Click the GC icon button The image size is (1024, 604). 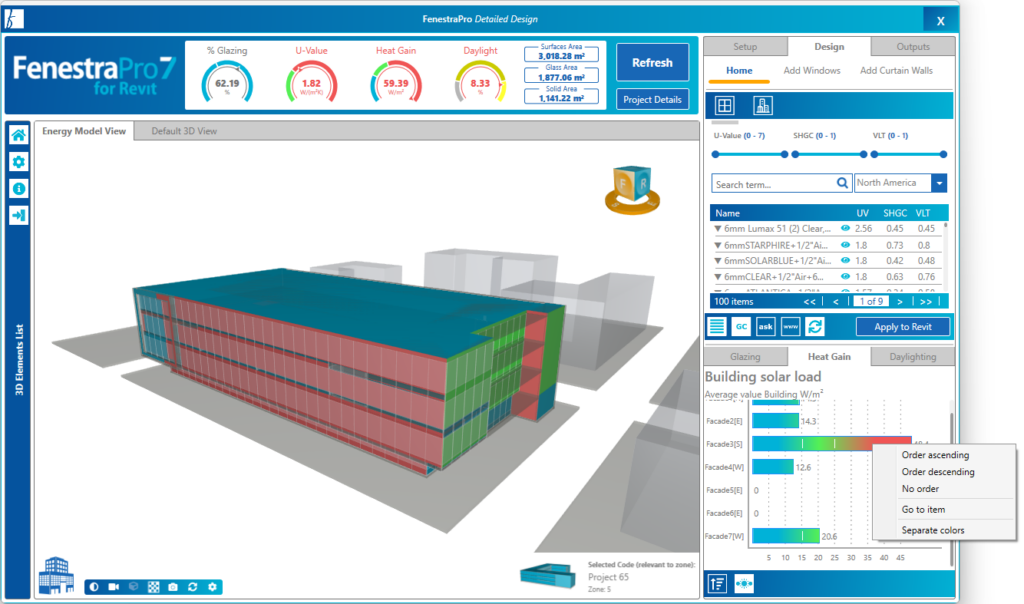pyautogui.click(x=741, y=326)
